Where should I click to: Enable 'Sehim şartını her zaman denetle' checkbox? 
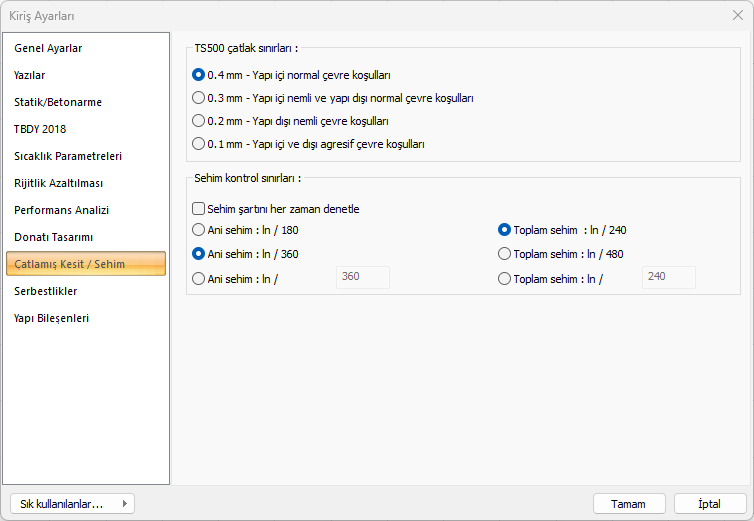click(x=198, y=209)
